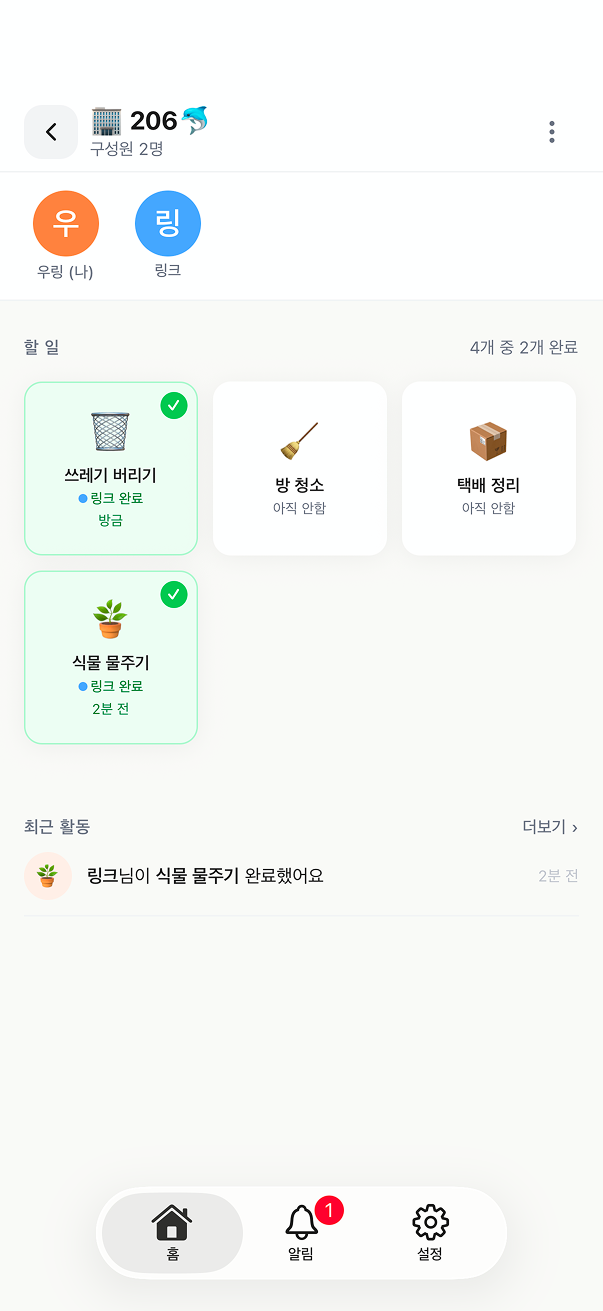This screenshot has width=603, height=1311.
Task: Open the three-dot overflow menu
Action: (x=551, y=131)
